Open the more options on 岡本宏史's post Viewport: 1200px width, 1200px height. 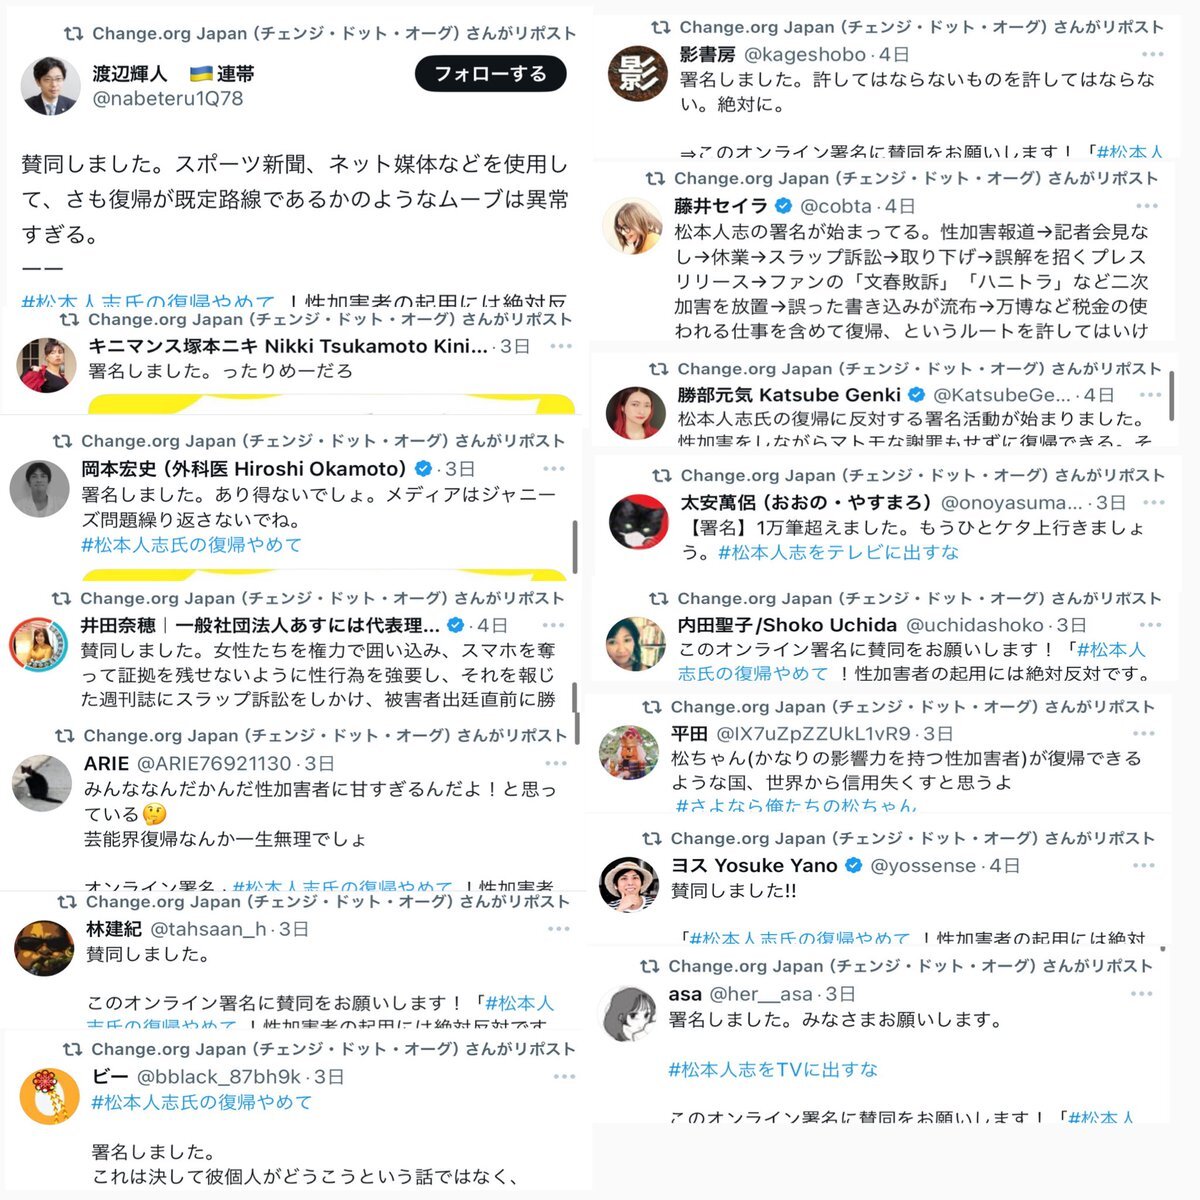(x=554, y=468)
